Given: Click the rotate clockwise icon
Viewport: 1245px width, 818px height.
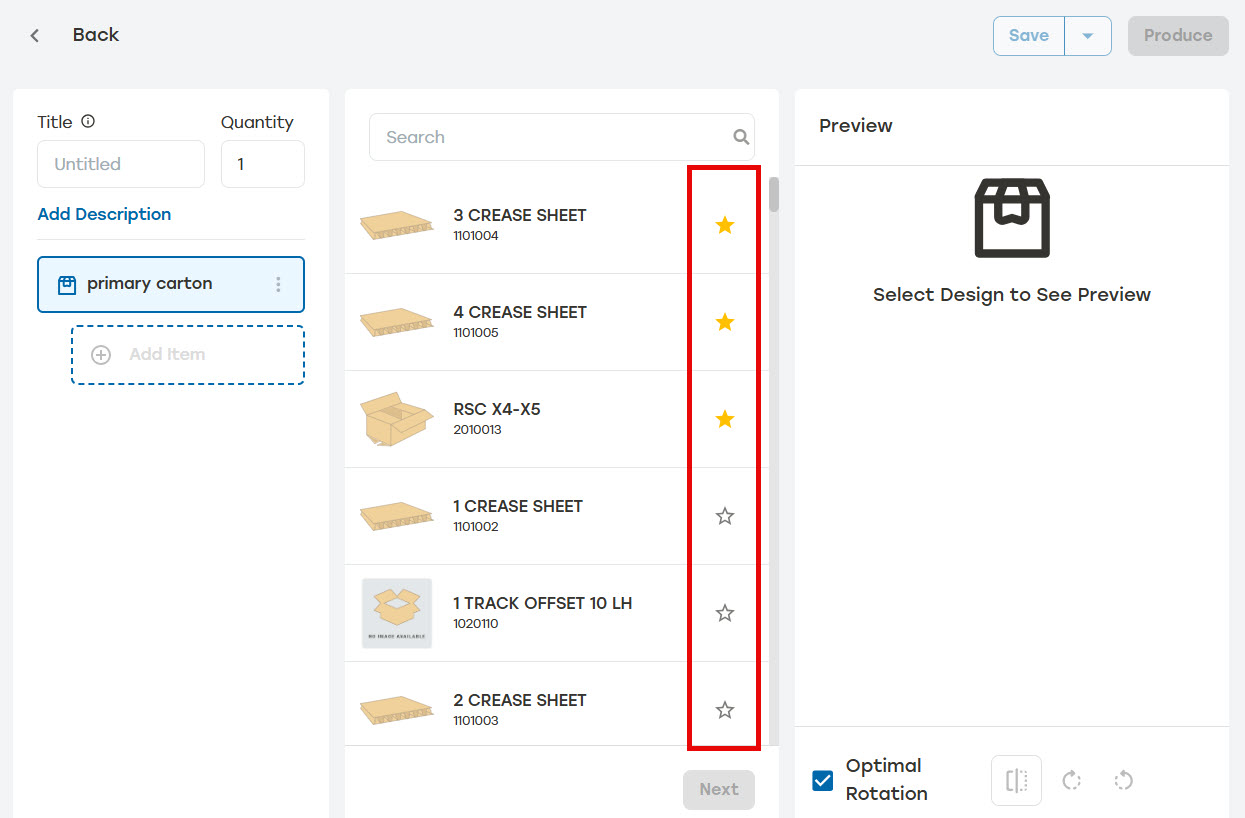Looking at the screenshot, I should [x=1072, y=780].
